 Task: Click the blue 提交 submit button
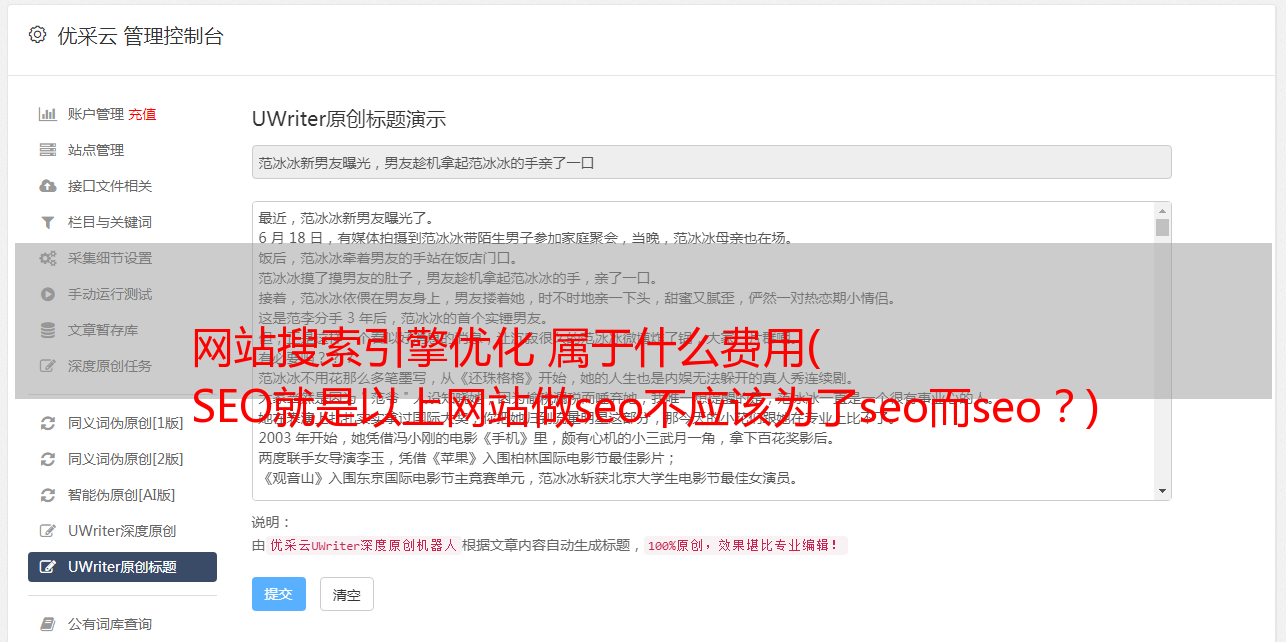[x=279, y=594]
